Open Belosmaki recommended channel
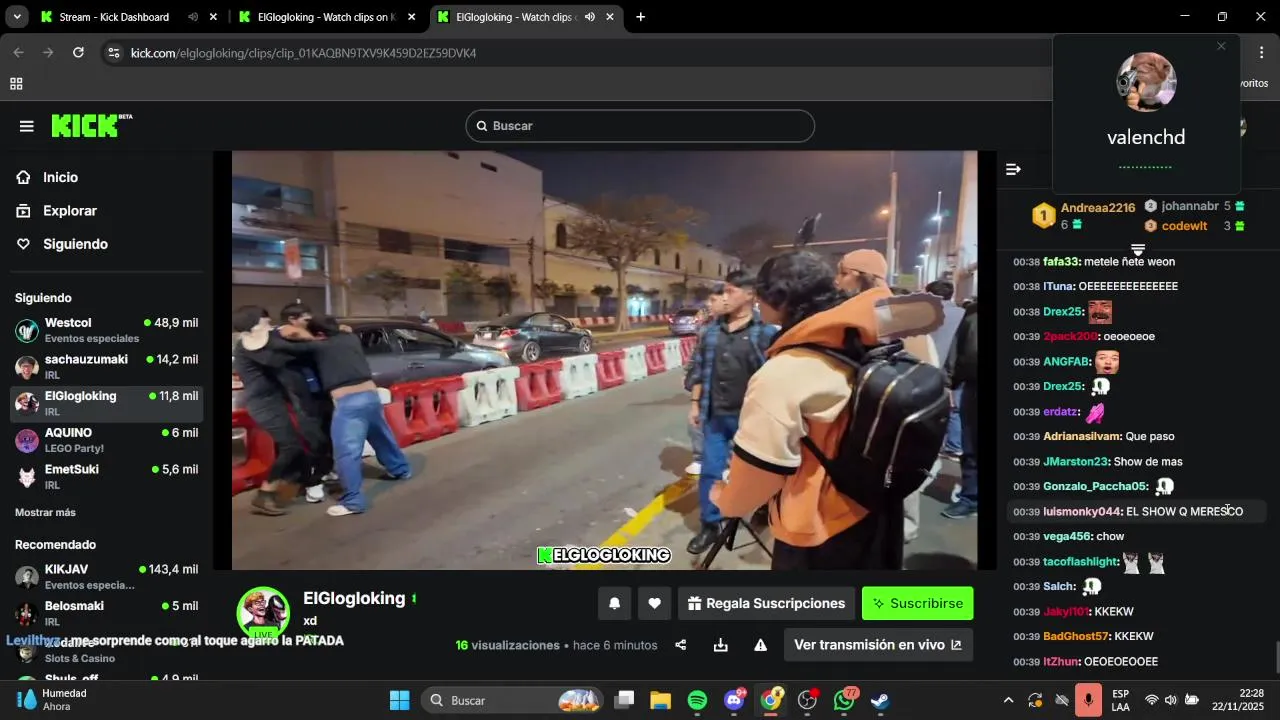The height and width of the screenshot is (720, 1280). [x=106, y=613]
